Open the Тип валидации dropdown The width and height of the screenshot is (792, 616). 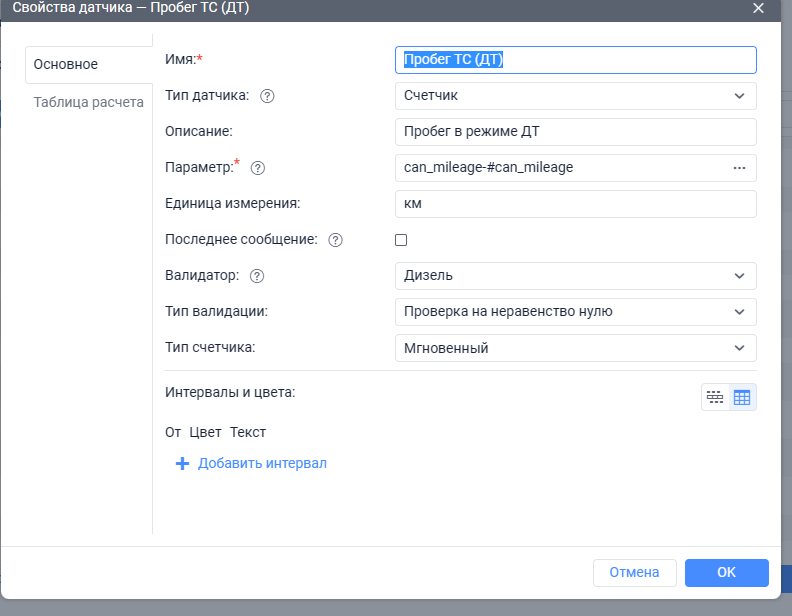pyautogui.click(x=576, y=312)
